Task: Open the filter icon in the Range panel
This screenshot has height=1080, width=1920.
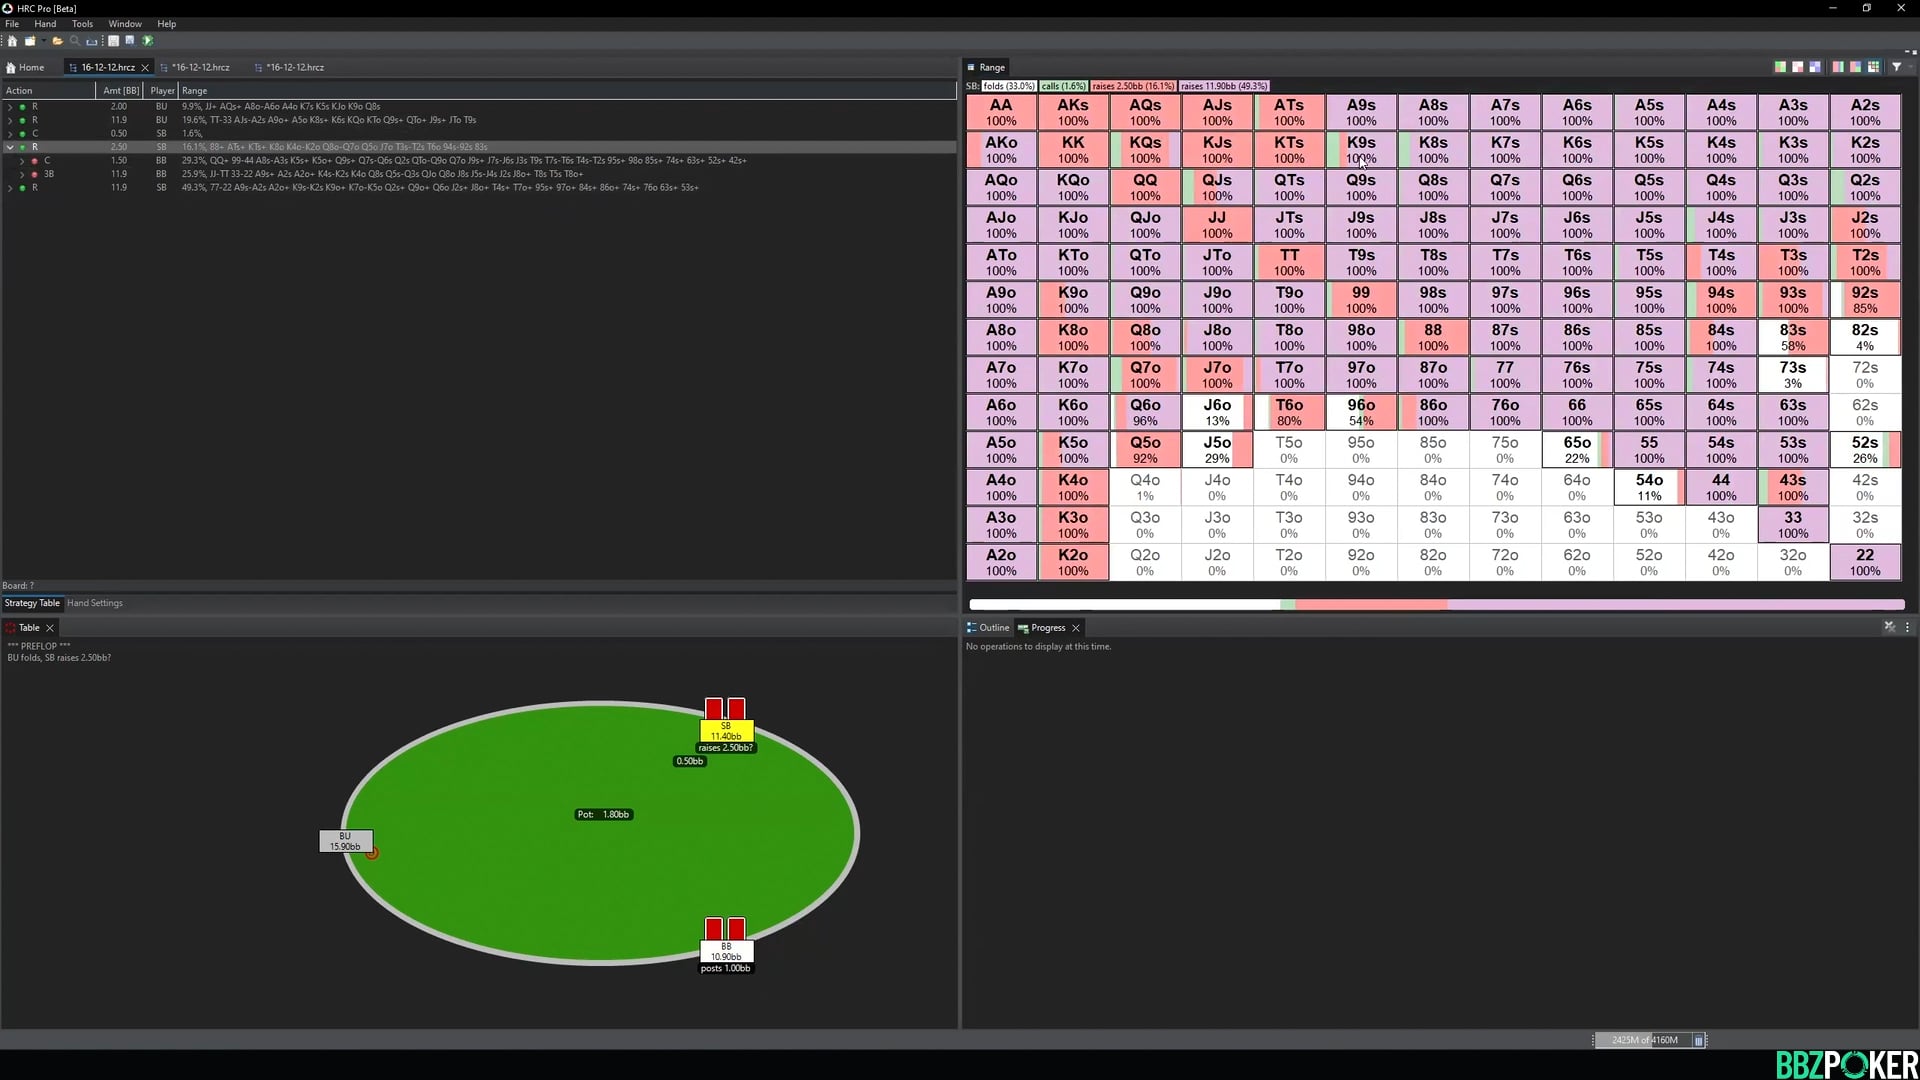Action: (x=1896, y=66)
